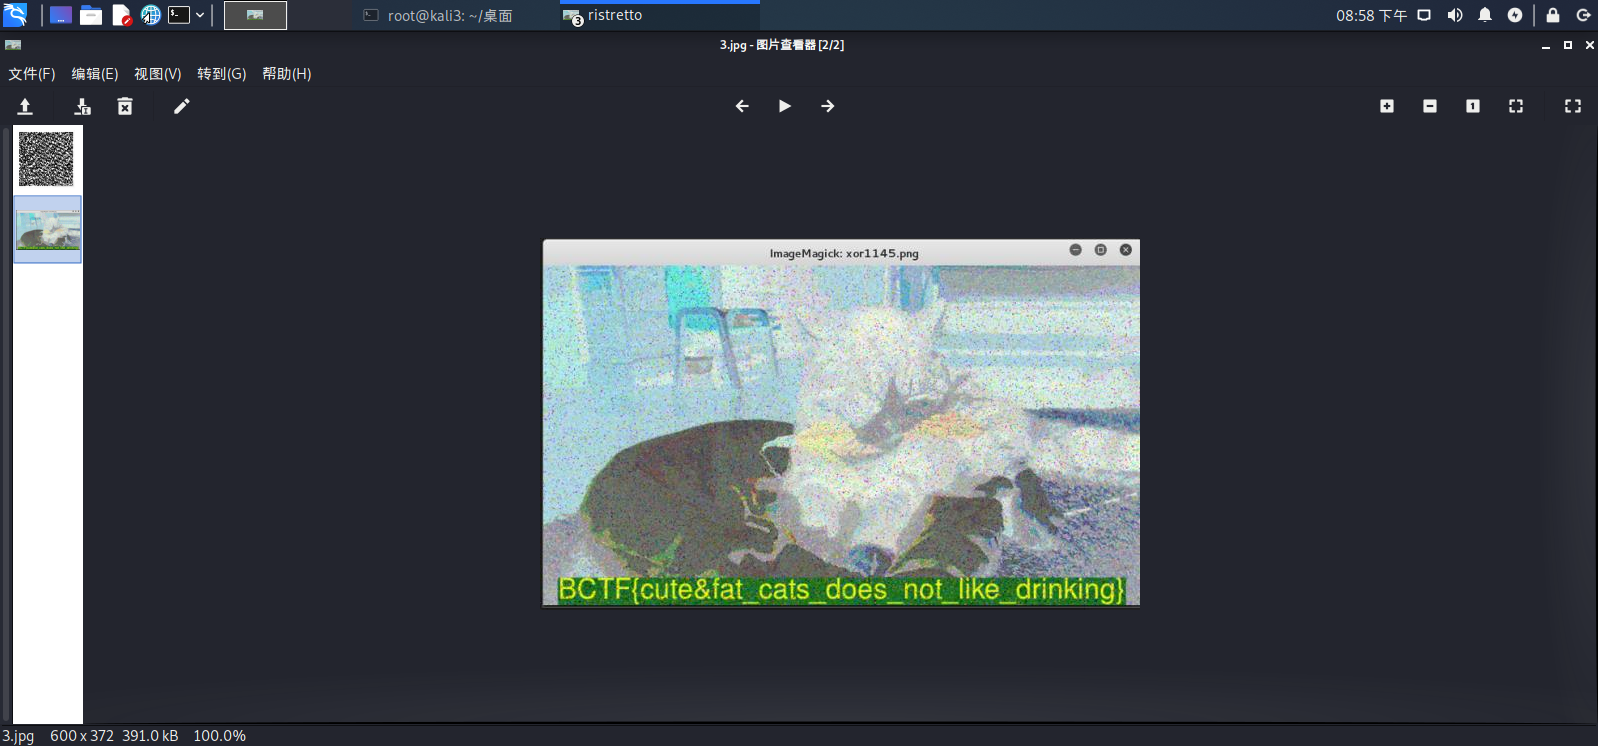1598x746 pixels.
Task: Open the Kali applications menu icon
Action: [15, 15]
